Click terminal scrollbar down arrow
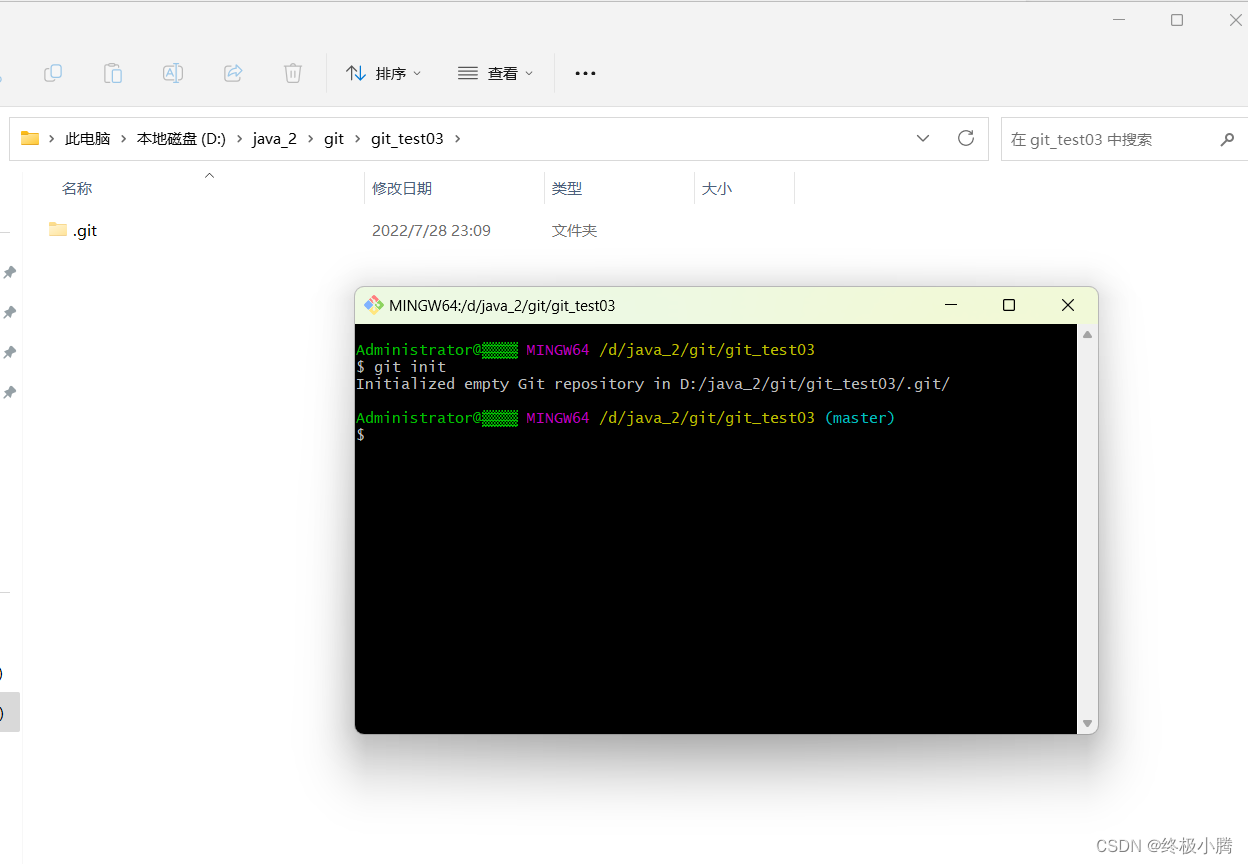This screenshot has height=864, width=1248. (x=1087, y=723)
